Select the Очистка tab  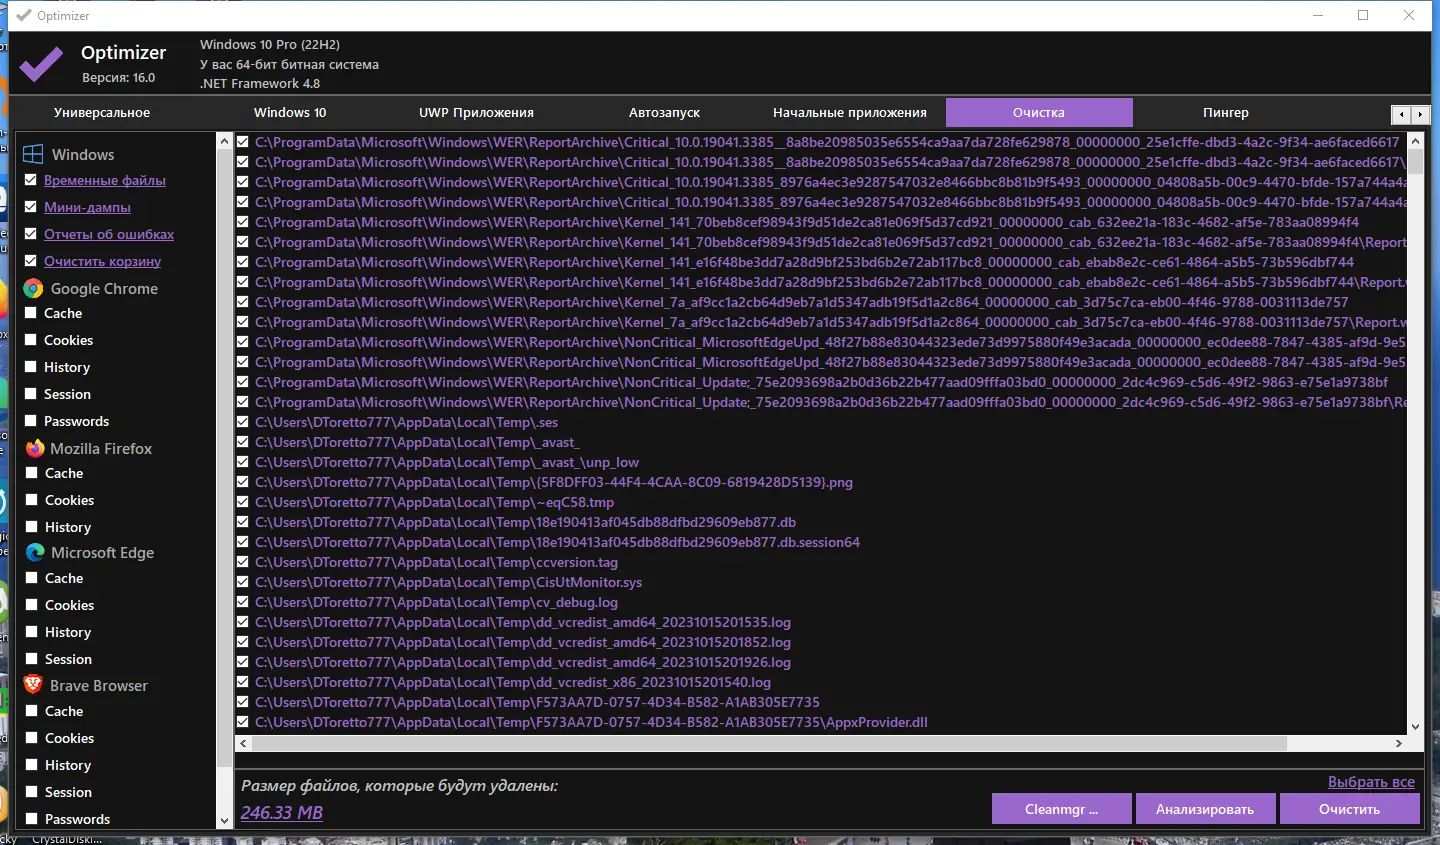pos(1039,112)
